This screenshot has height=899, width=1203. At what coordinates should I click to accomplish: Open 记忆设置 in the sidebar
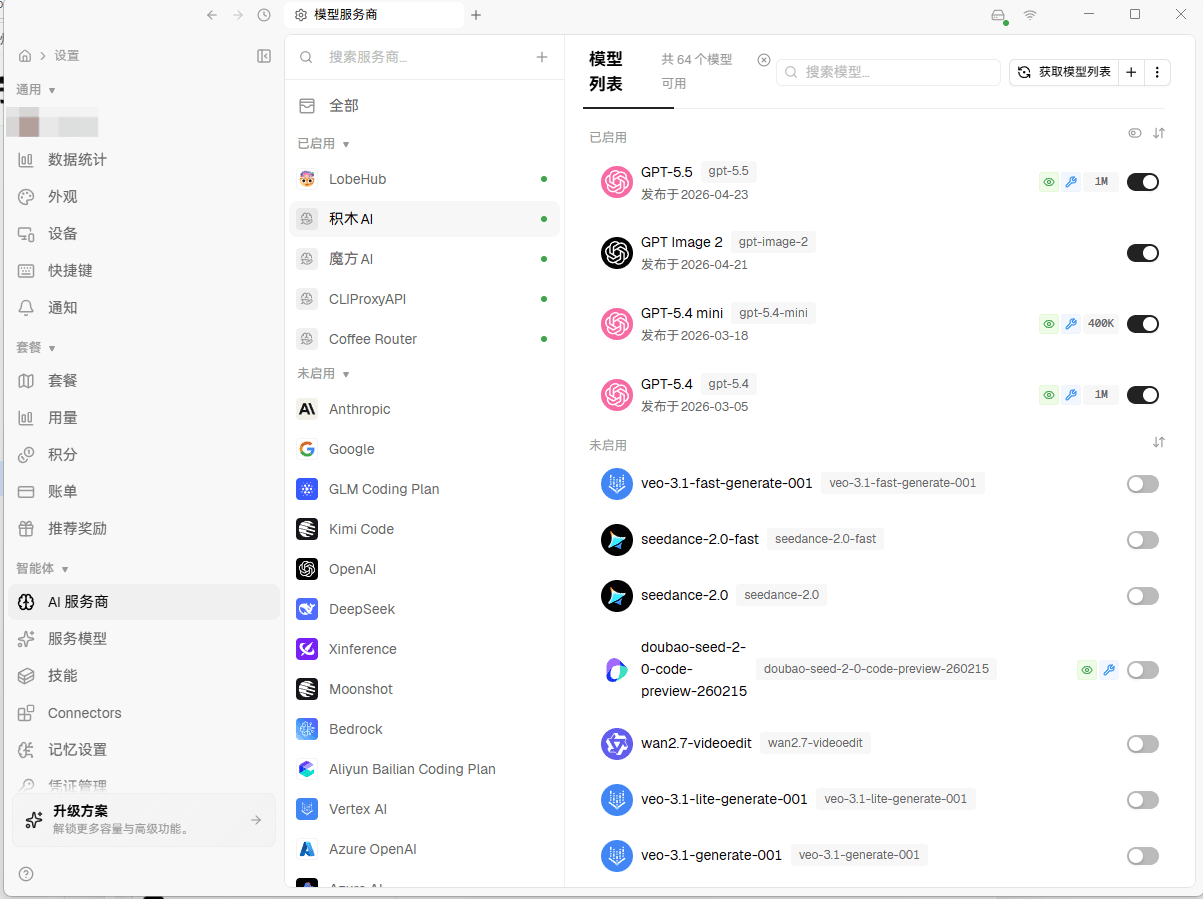[144, 750]
